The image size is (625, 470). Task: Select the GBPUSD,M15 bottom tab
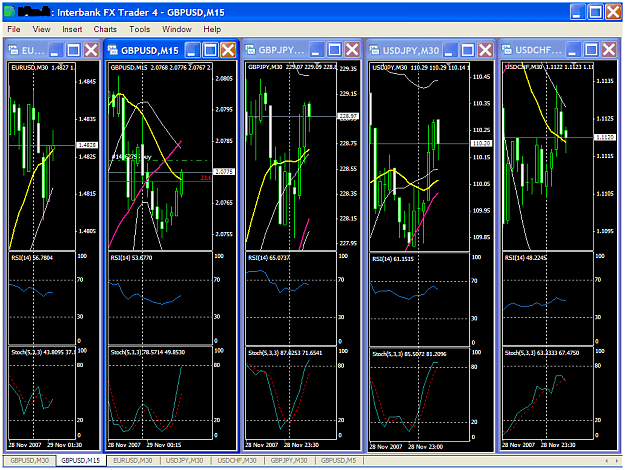pos(81,460)
